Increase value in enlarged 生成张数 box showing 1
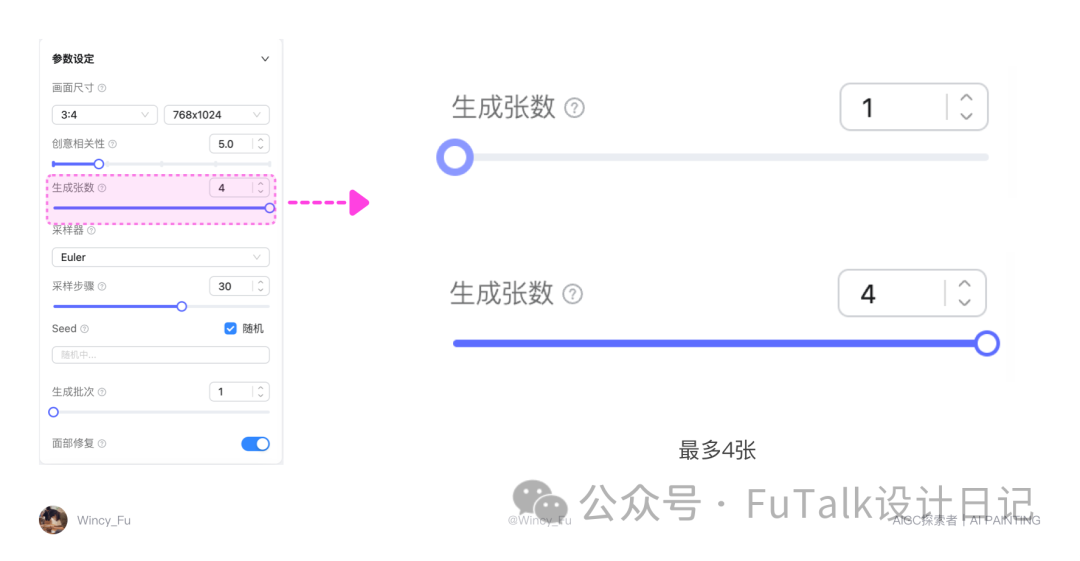The height and width of the screenshot is (561, 1080). 966,98
